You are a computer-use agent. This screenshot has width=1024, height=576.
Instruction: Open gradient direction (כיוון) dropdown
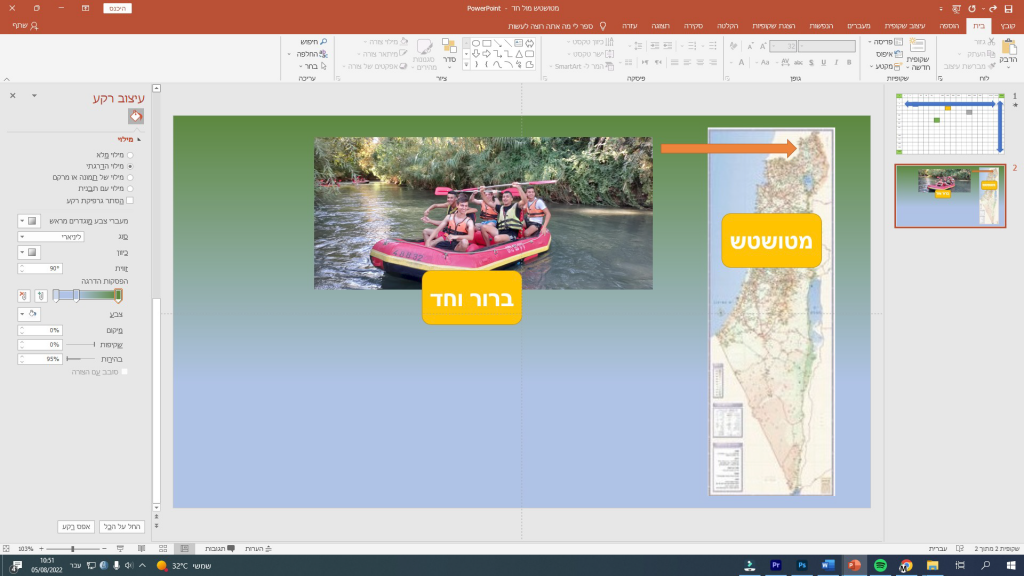coord(29,252)
